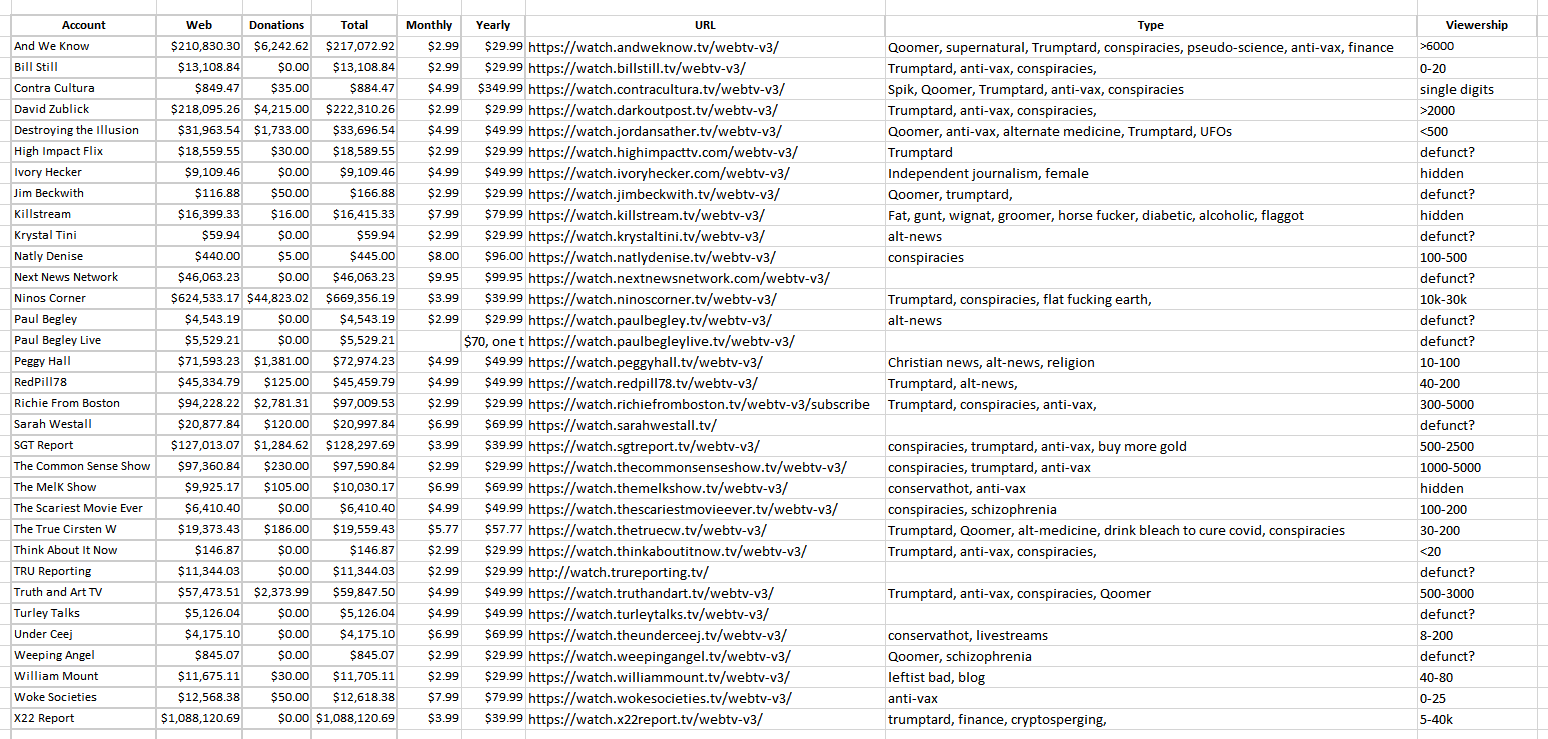Screen dimensions: 1548x739
Task: Select the 'David Zublick' account cell
Action: [x=83, y=109]
